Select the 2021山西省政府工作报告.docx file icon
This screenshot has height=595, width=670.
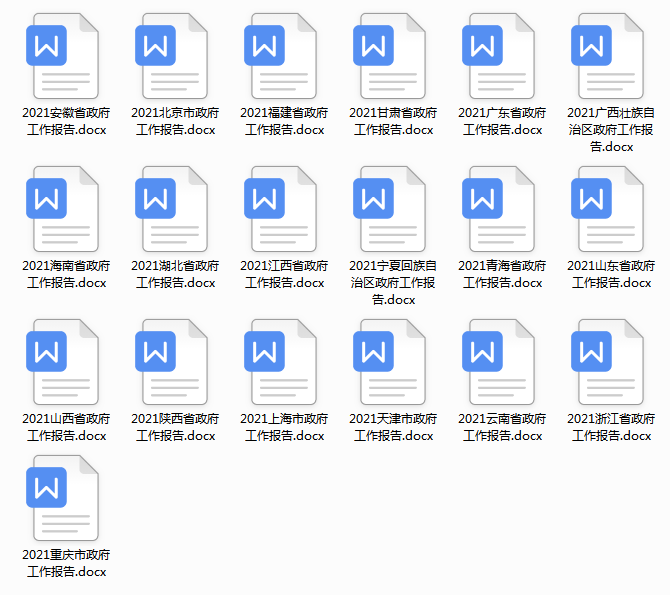click(x=65, y=362)
